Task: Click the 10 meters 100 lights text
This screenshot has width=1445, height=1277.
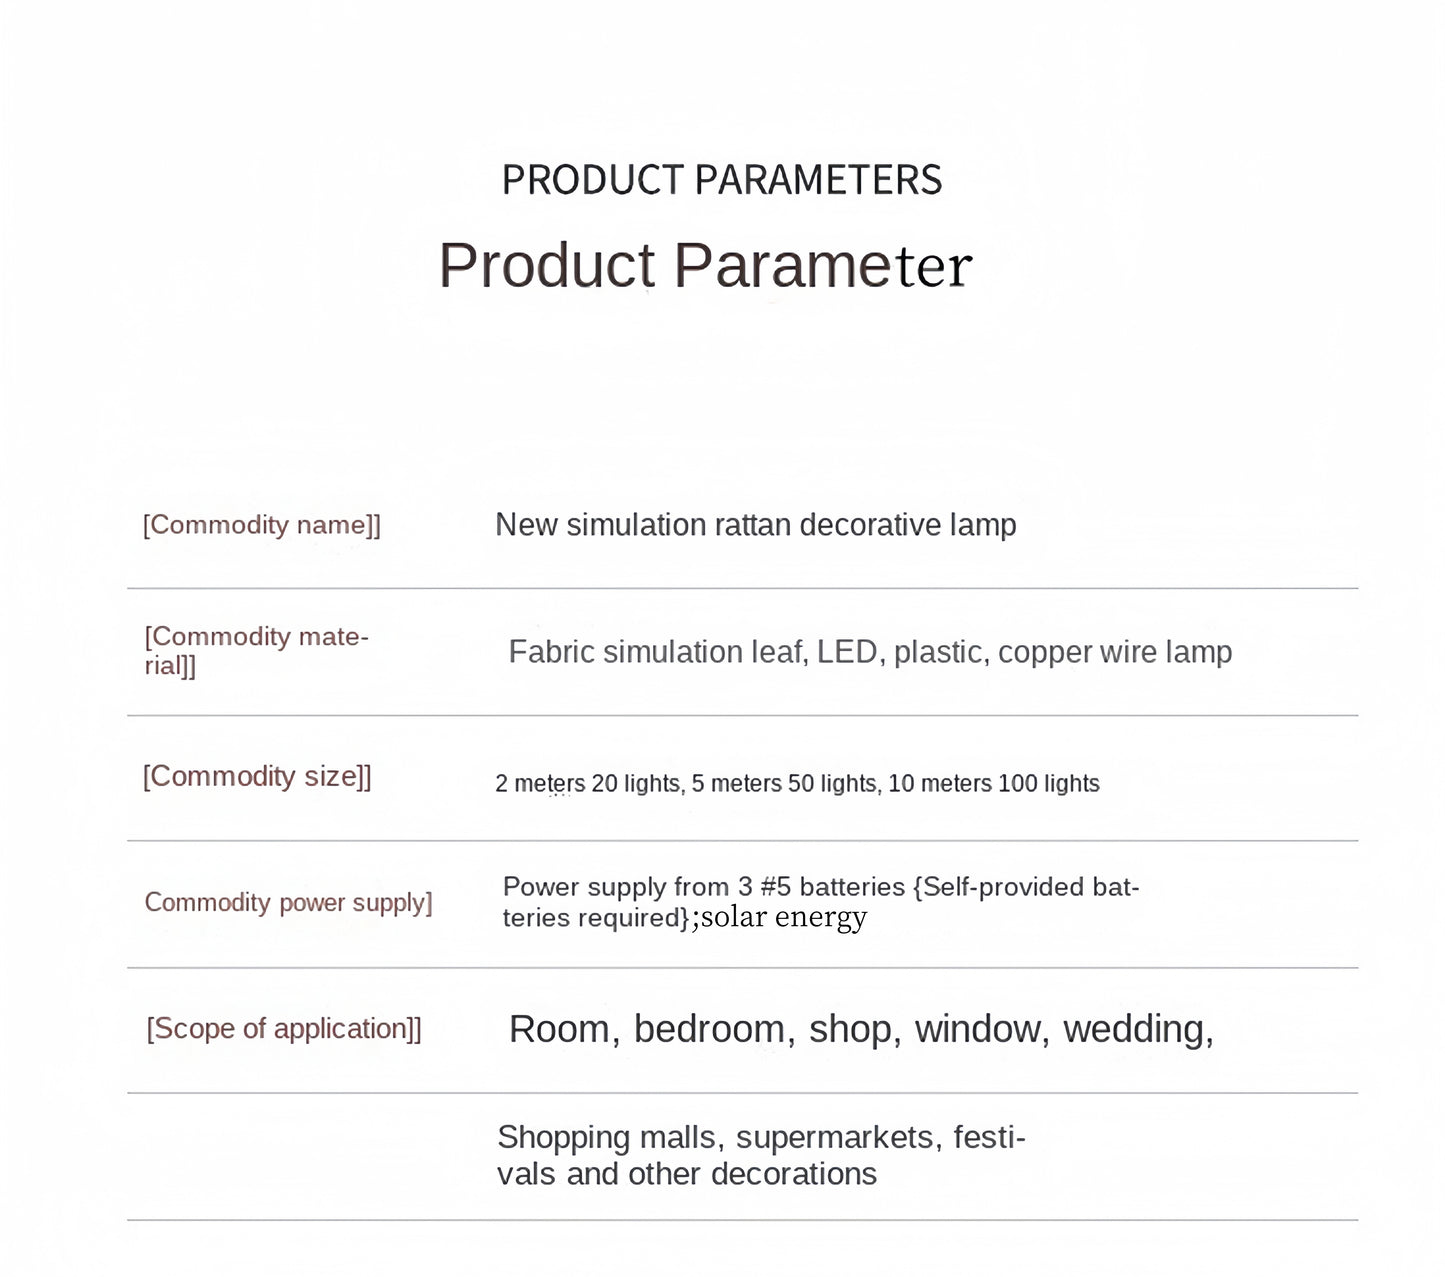Action: 994,784
